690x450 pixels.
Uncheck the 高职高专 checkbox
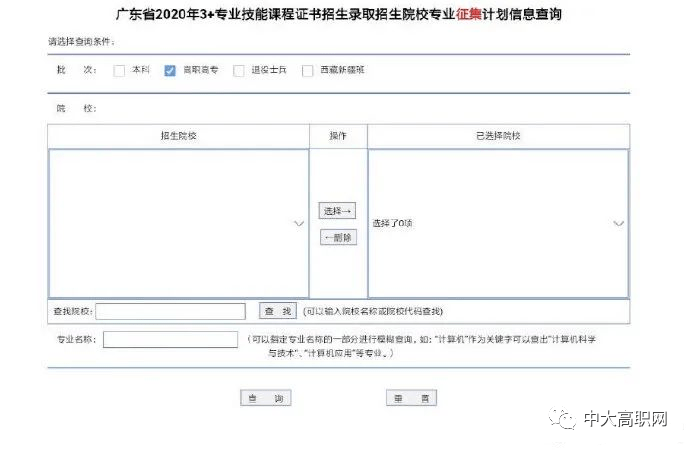[170, 70]
